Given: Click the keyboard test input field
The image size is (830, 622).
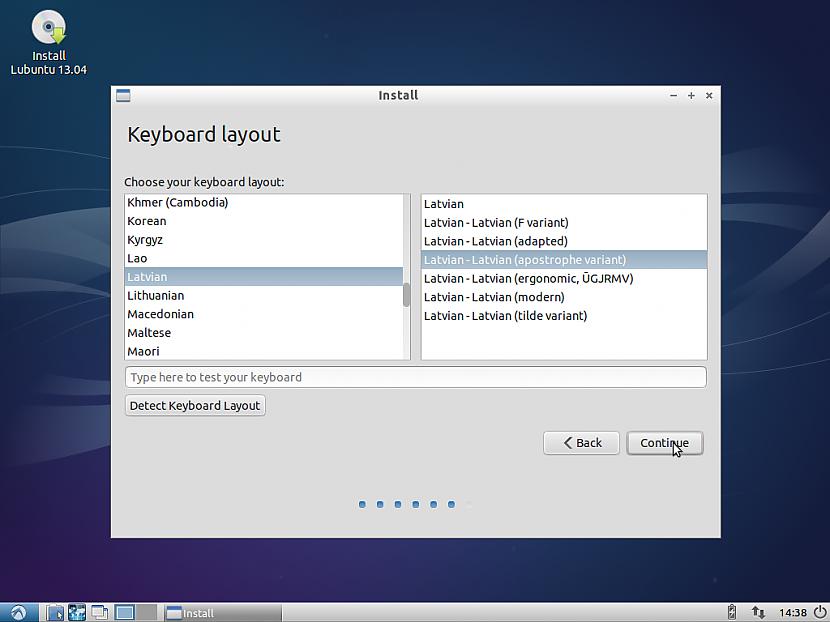Looking at the screenshot, I should pyautogui.click(x=416, y=377).
